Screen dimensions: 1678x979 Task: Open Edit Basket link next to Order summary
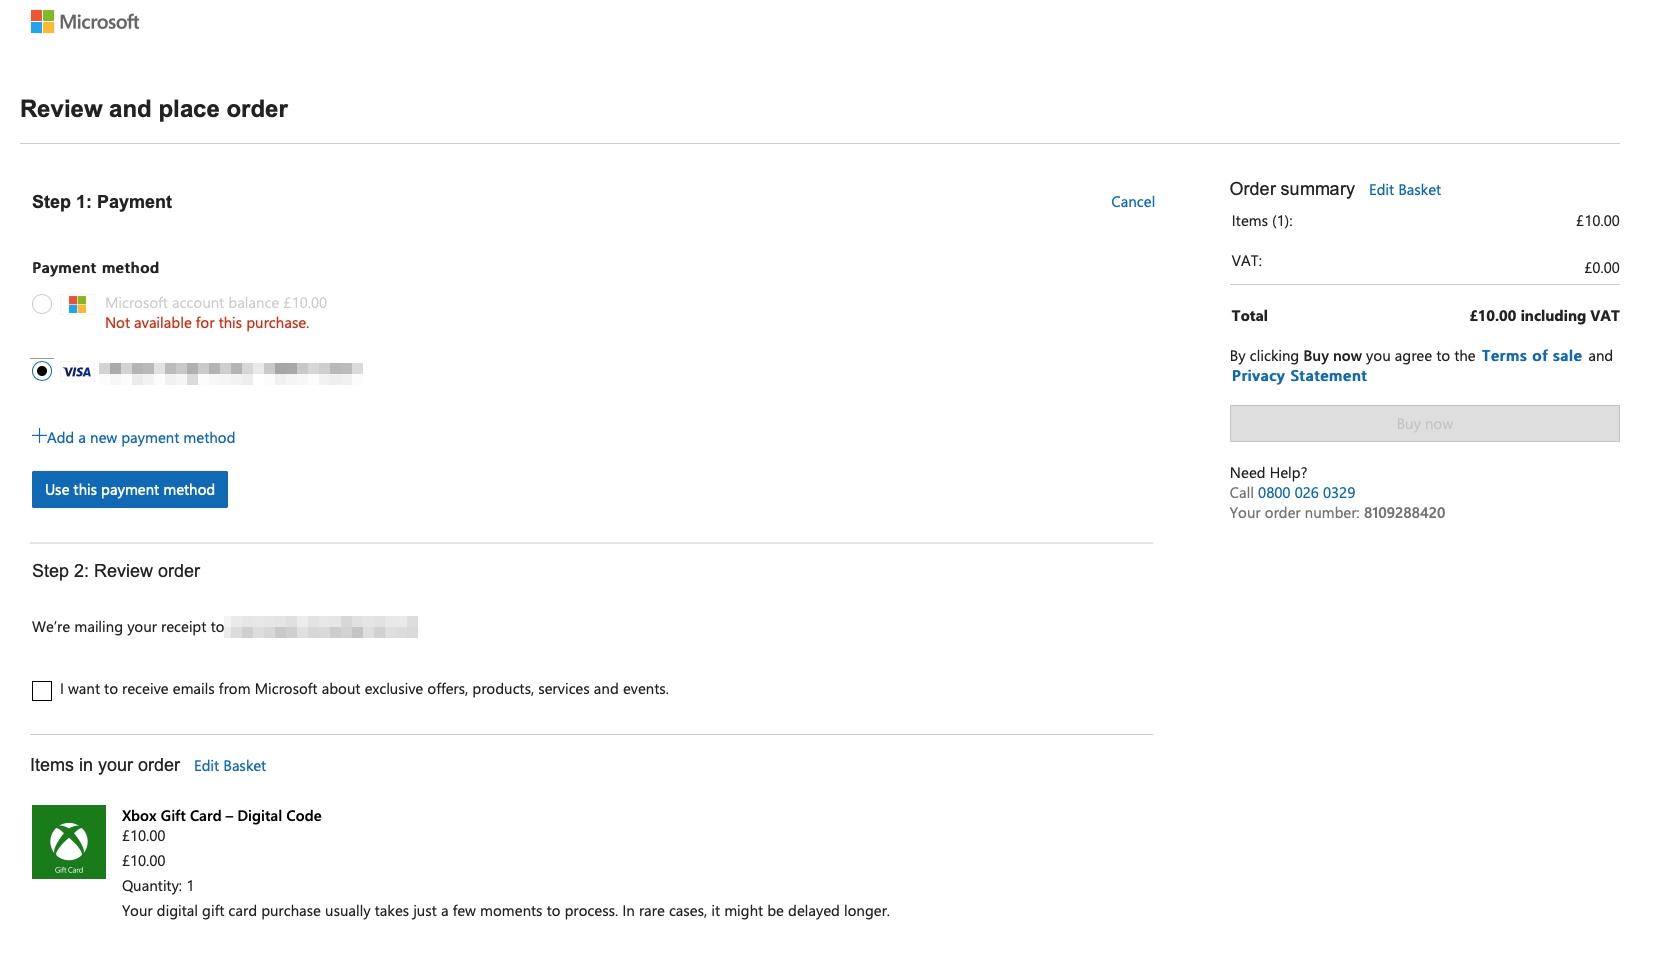[1405, 190]
